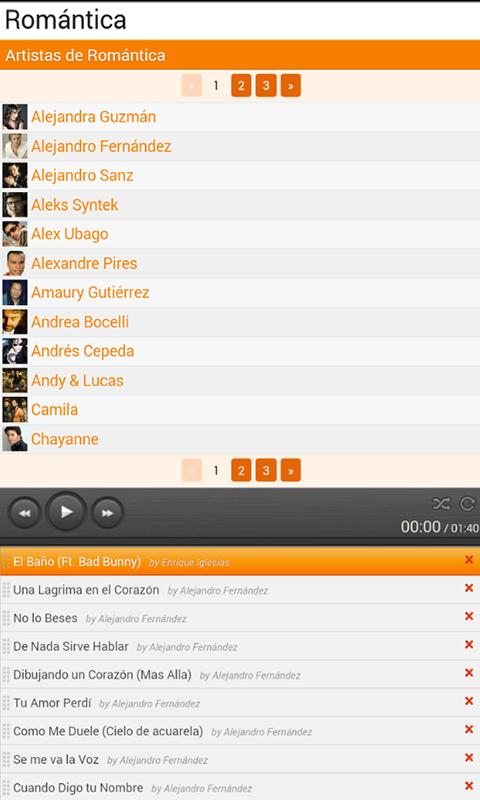Skip to the previous track
480x800 pixels.
pos(24,513)
